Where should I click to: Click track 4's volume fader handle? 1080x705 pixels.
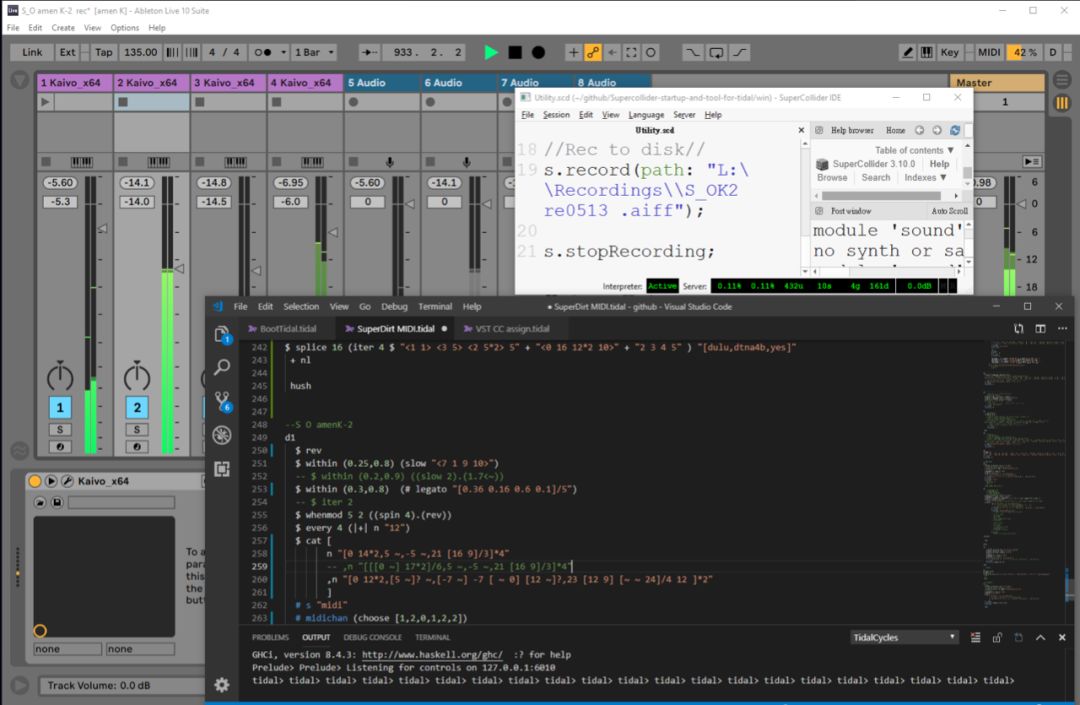pyautogui.click(x=333, y=232)
